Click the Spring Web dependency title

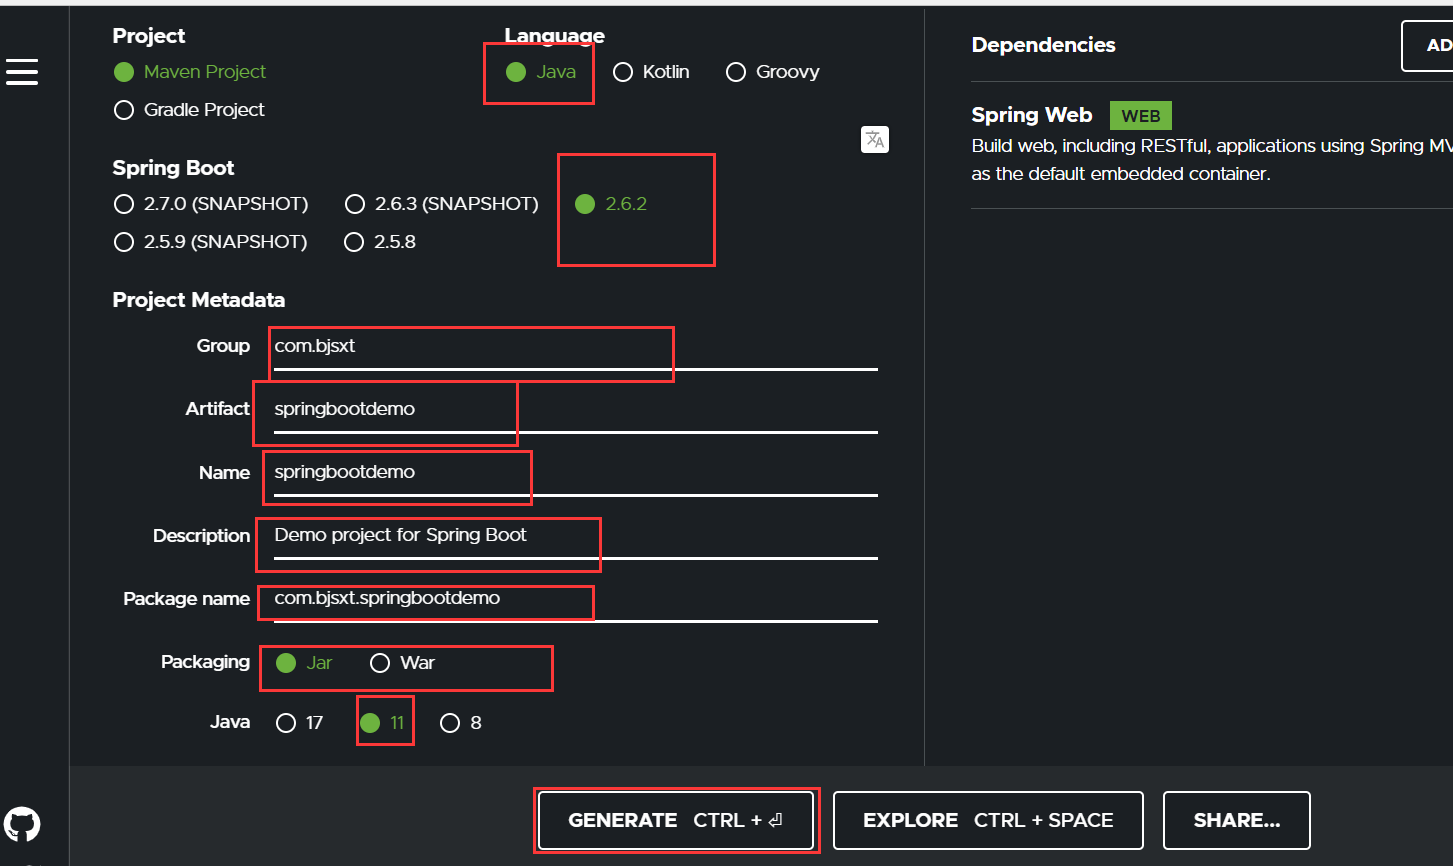tap(1031, 115)
